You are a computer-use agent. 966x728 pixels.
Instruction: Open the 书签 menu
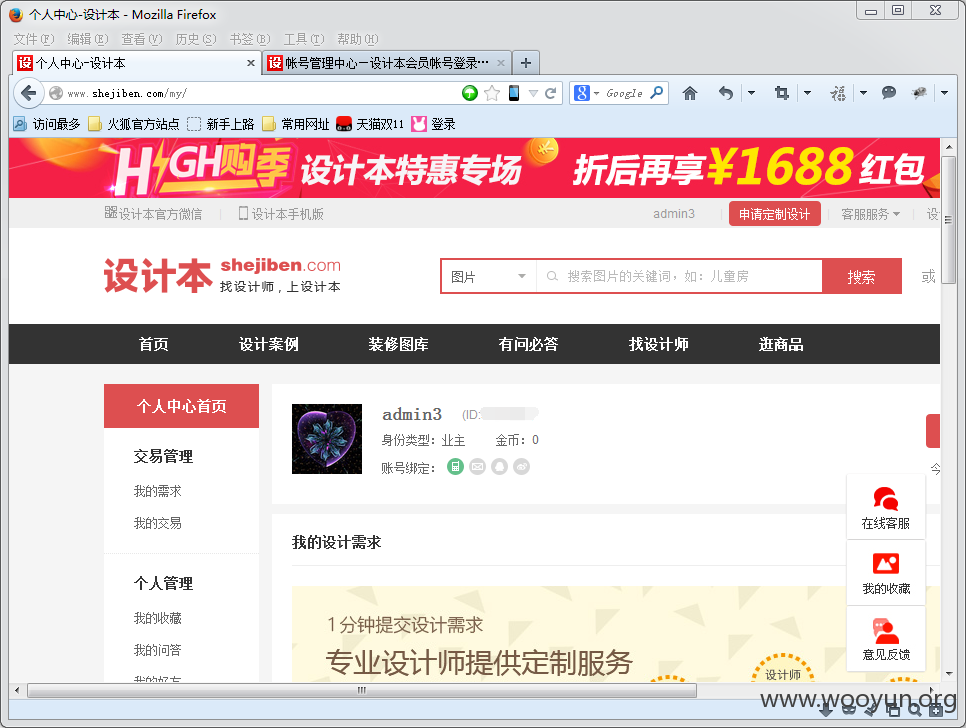click(250, 39)
